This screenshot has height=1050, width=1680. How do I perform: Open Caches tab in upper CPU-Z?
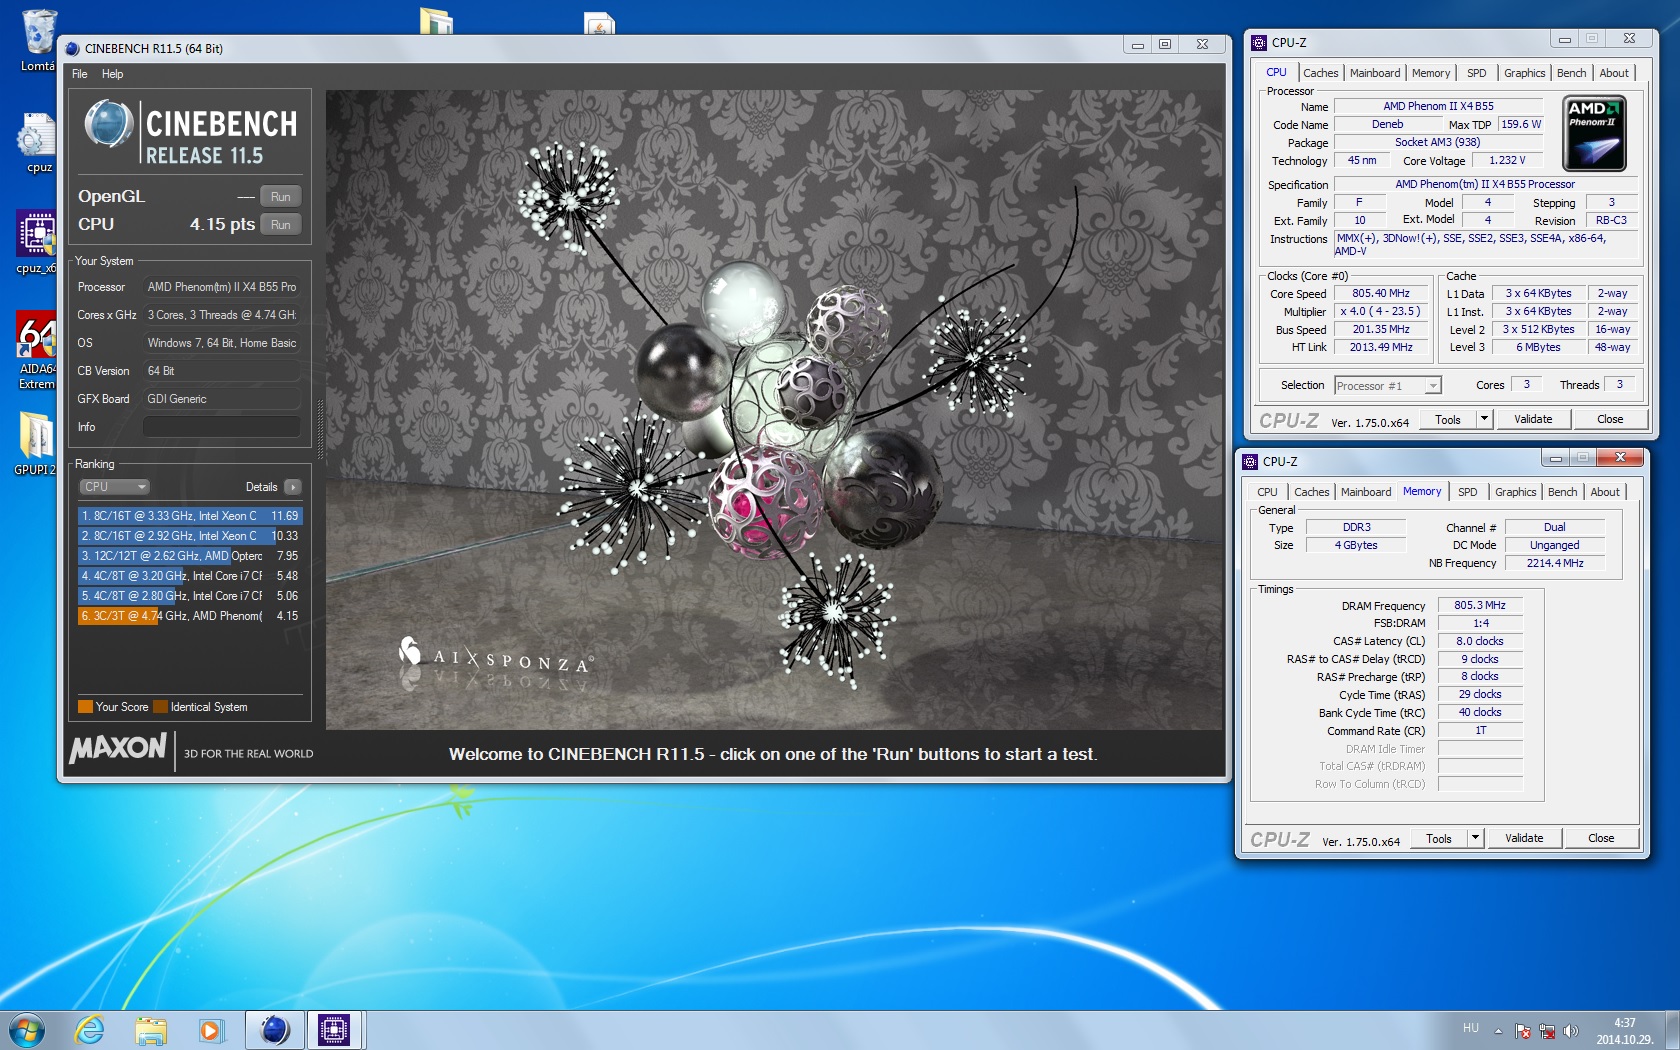pyautogui.click(x=1320, y=73)
